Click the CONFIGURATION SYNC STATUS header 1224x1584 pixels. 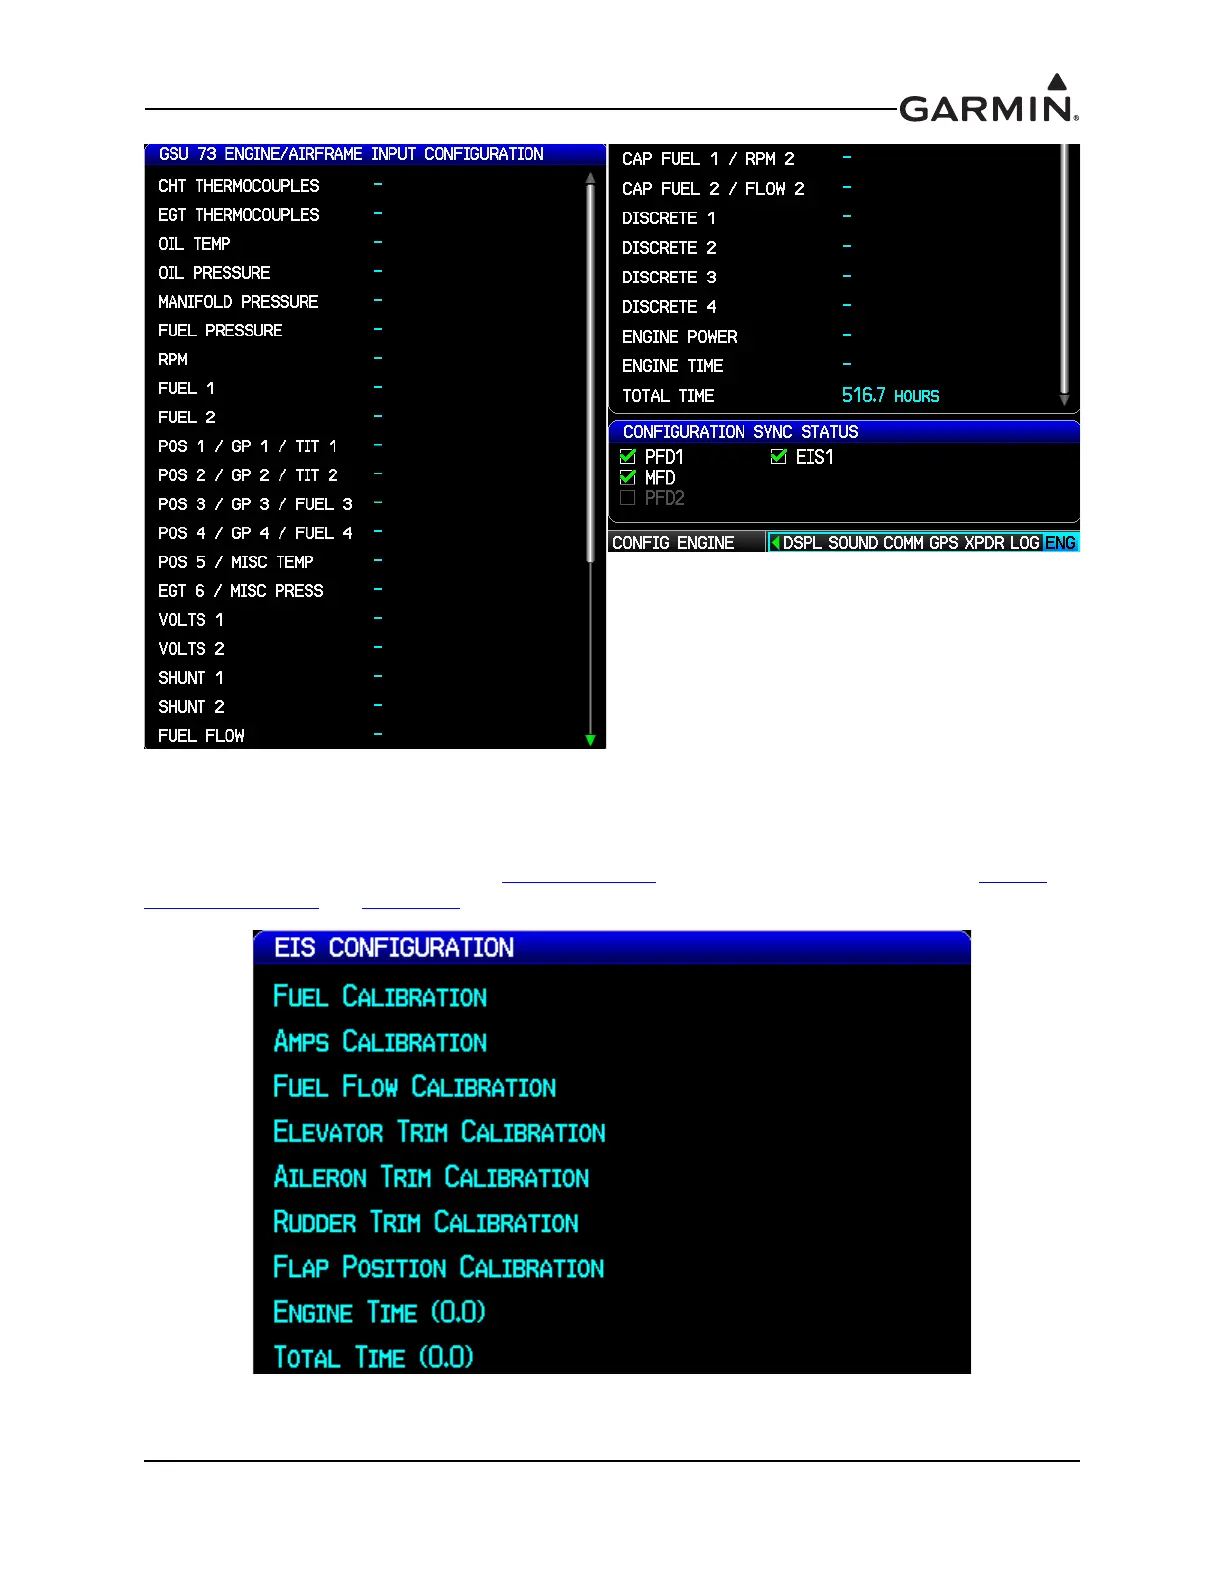[x=844, y=432]
